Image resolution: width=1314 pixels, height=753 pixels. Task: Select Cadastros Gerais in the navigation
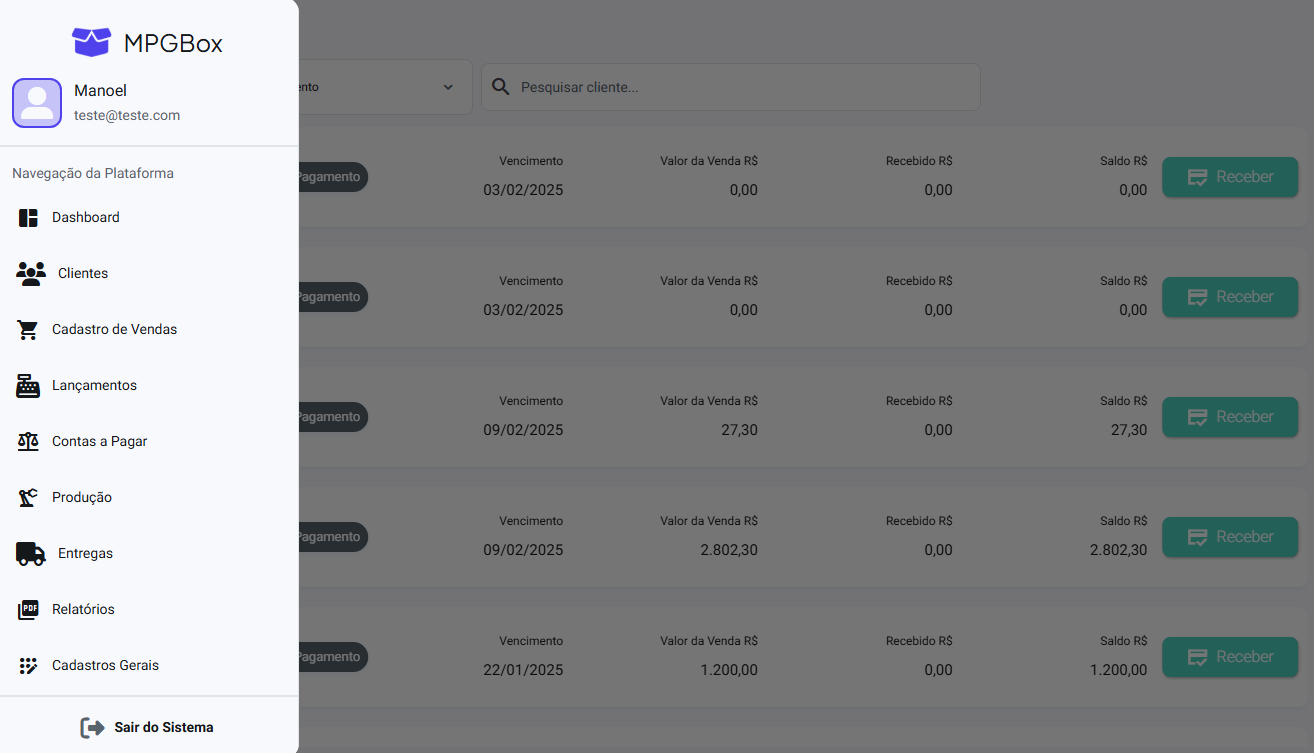(x=105, y=666)
